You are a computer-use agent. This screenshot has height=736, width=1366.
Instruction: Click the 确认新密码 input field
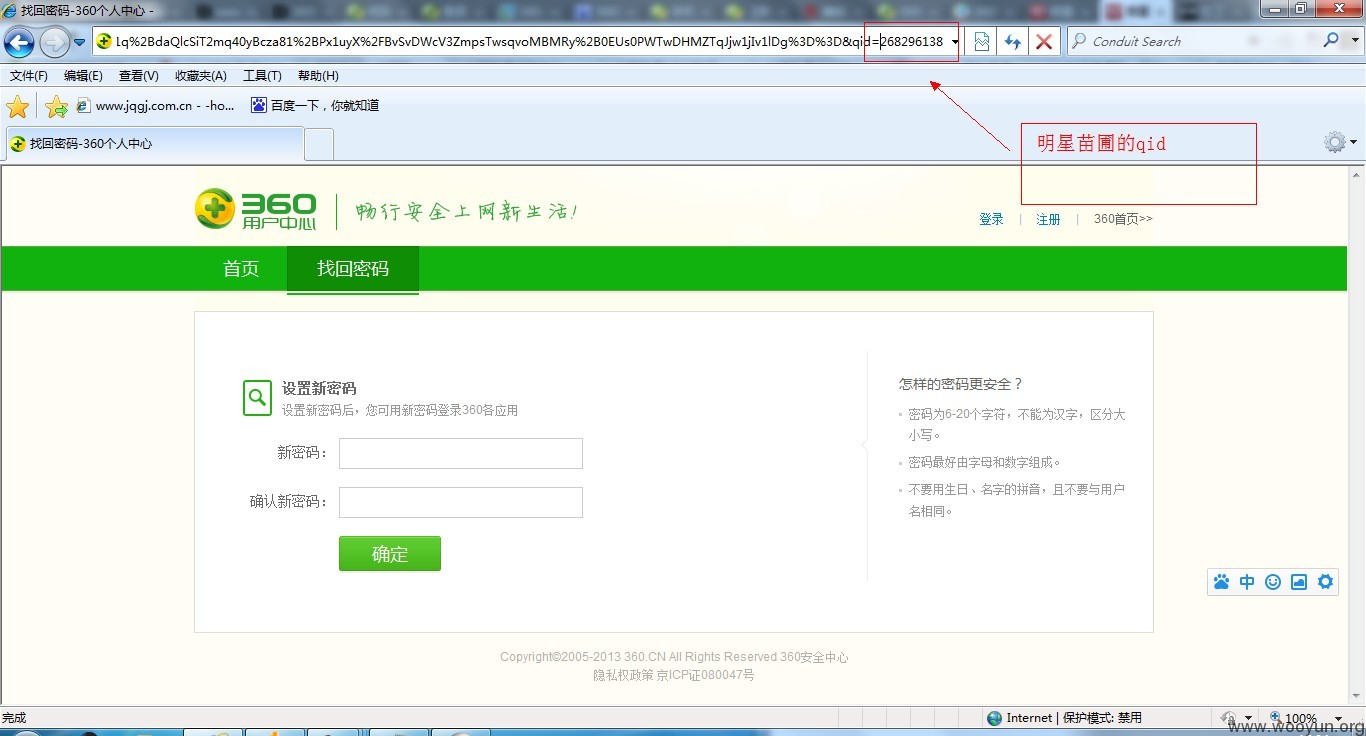click(461, 502)
